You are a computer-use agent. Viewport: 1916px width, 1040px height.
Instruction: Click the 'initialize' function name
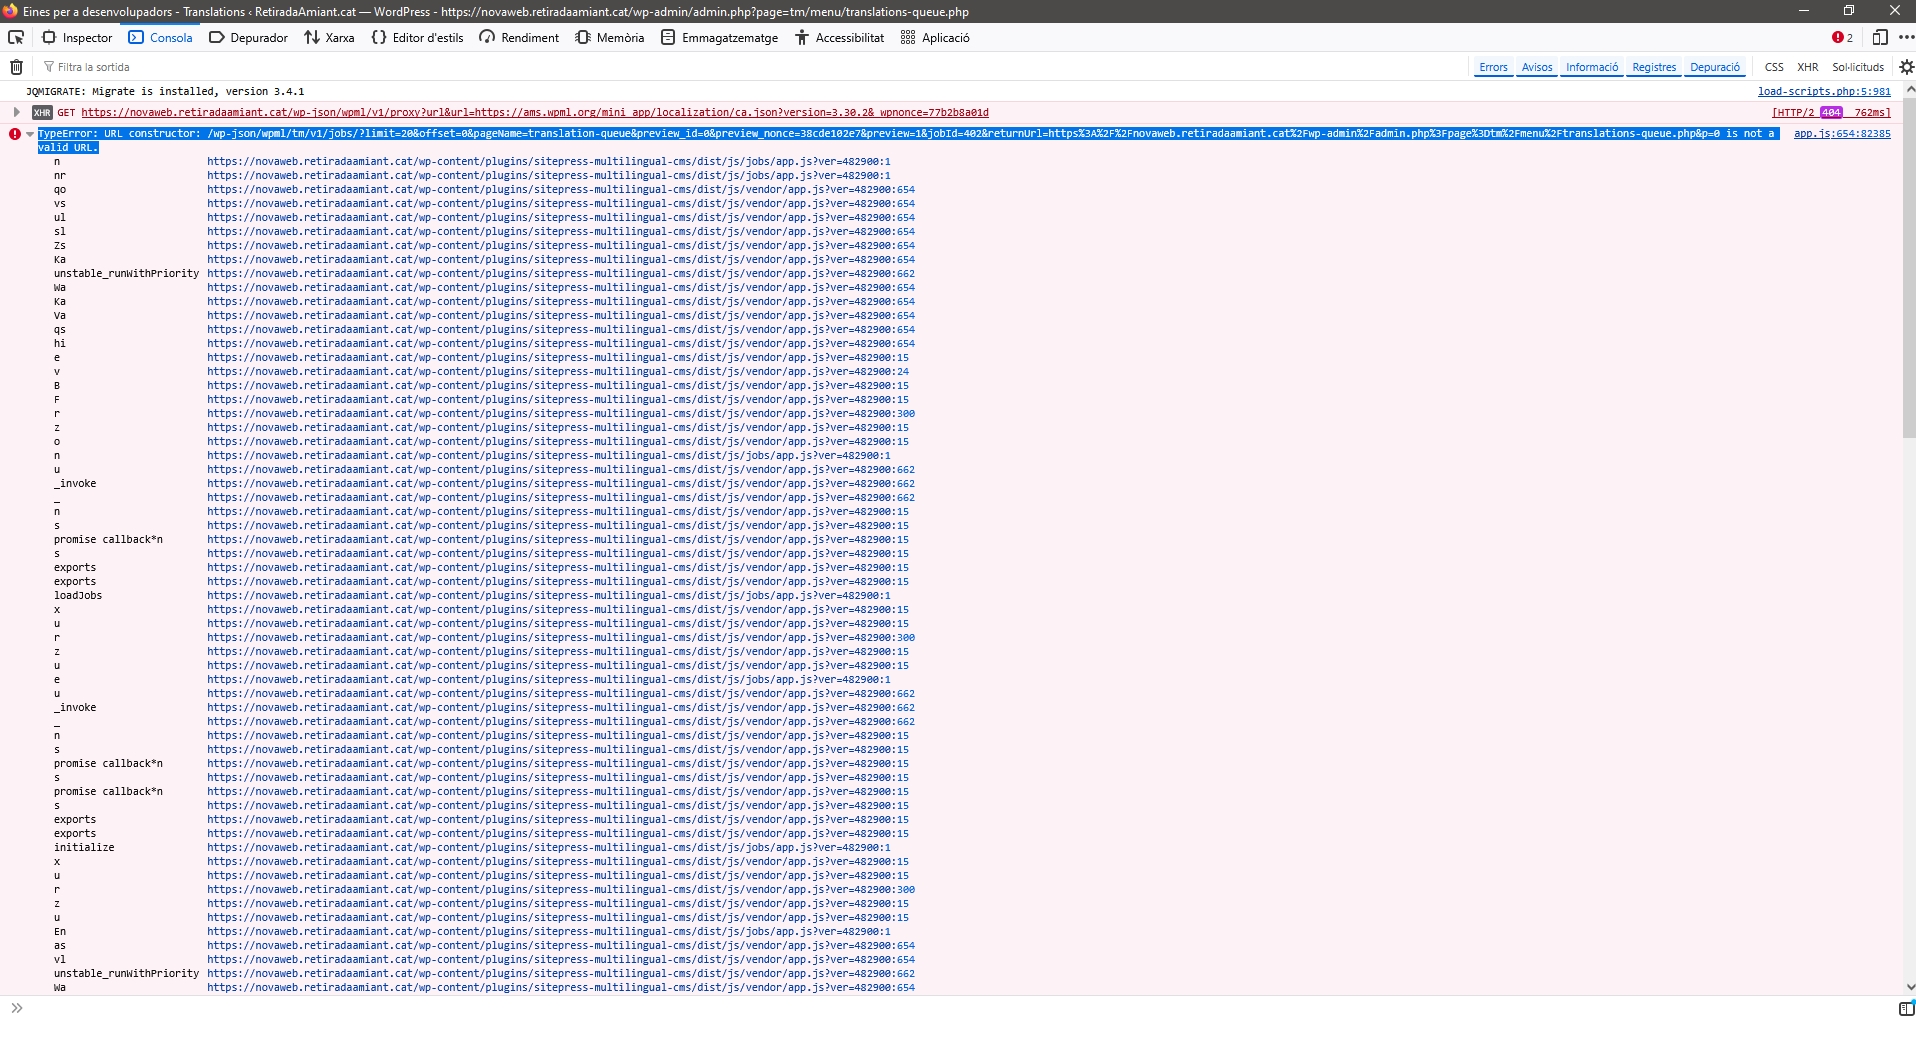pyautogui.click(x=84, y=848)
